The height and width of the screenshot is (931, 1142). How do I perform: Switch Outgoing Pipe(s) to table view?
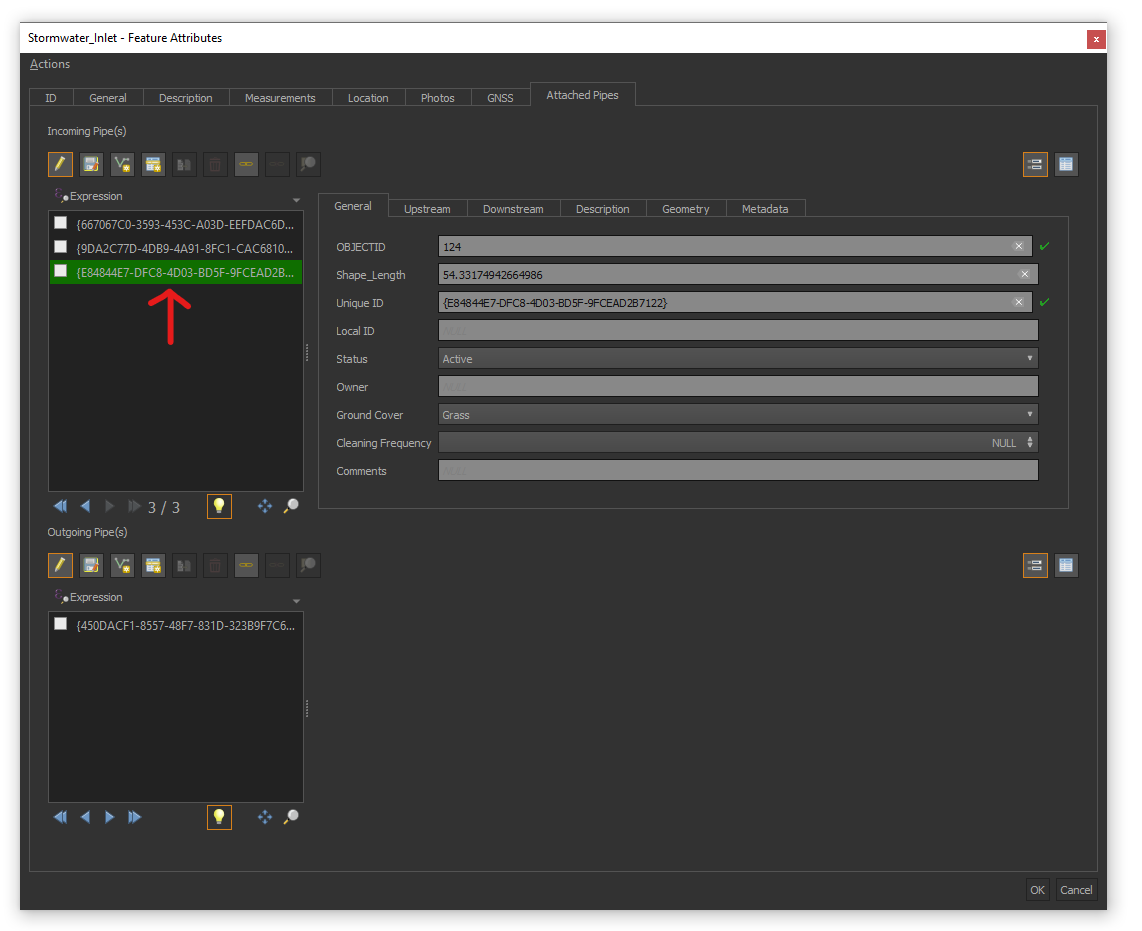click(1066, 565)
